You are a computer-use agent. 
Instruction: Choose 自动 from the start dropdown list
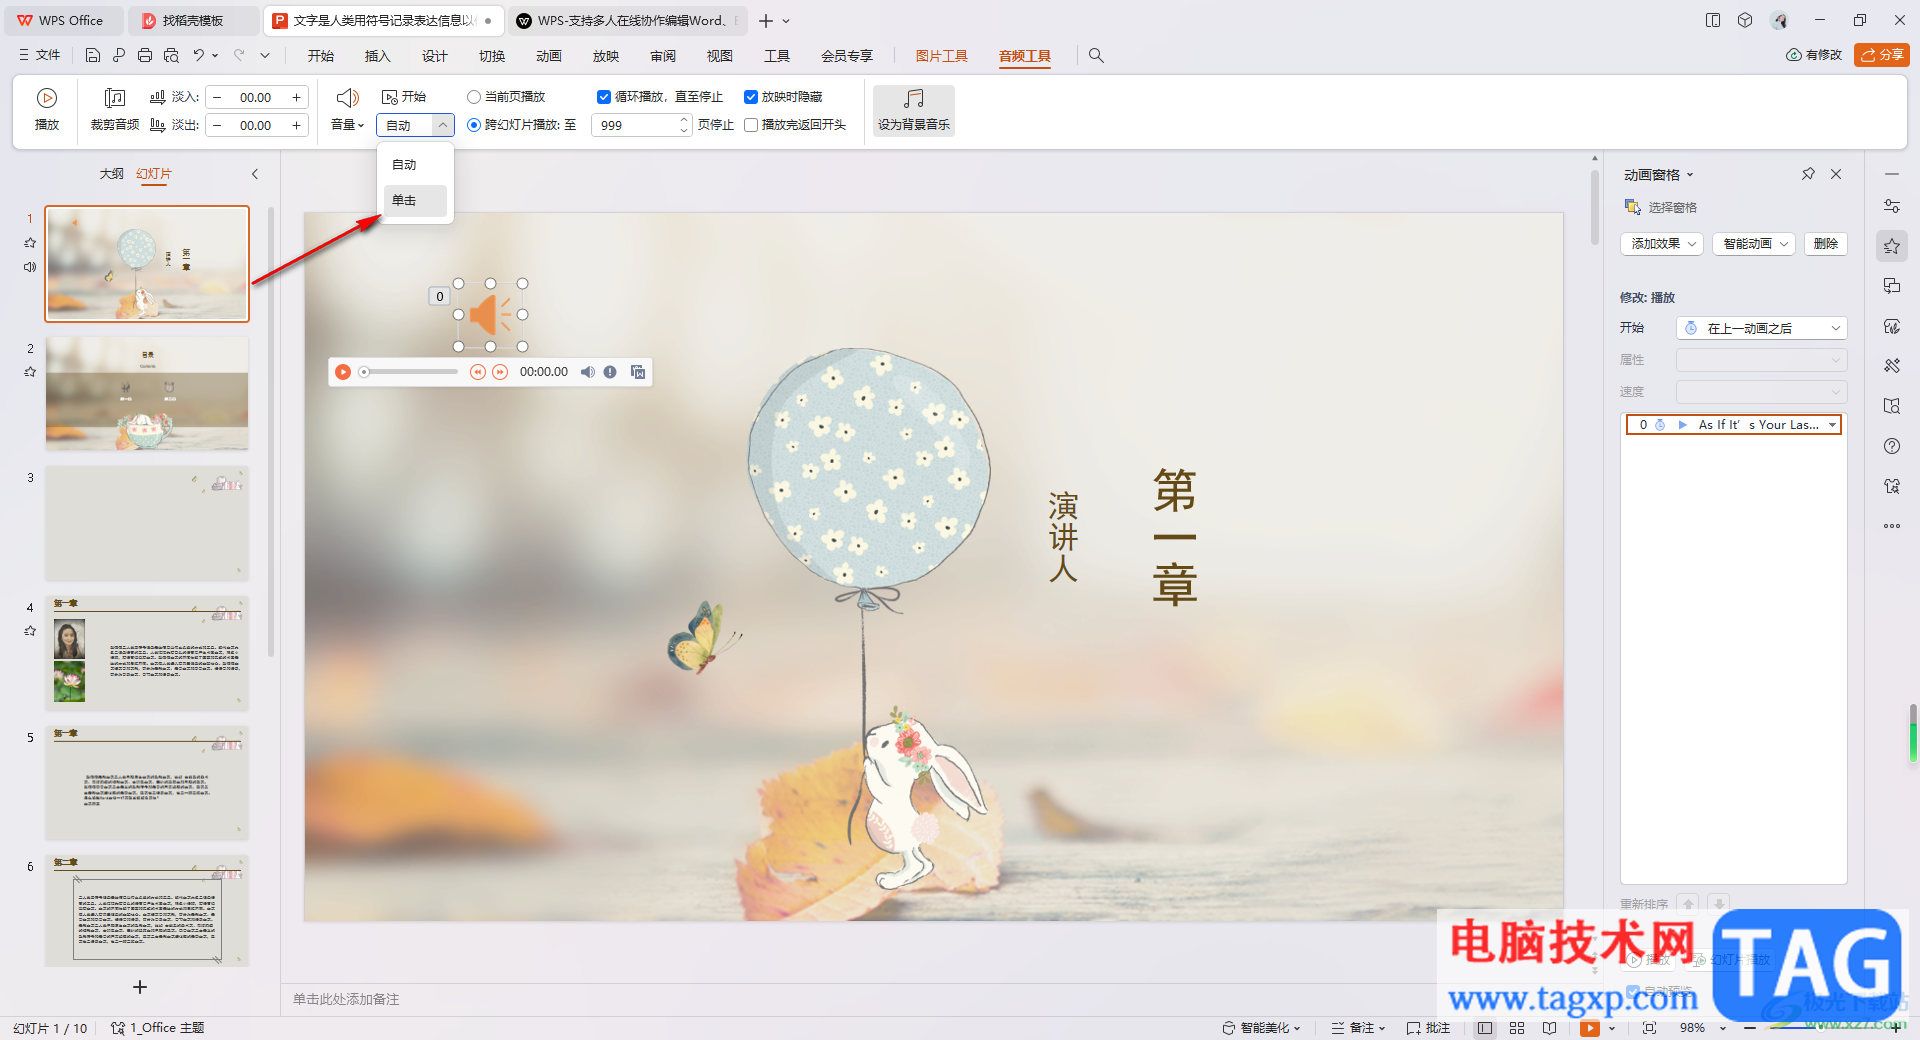pos(415,165)
